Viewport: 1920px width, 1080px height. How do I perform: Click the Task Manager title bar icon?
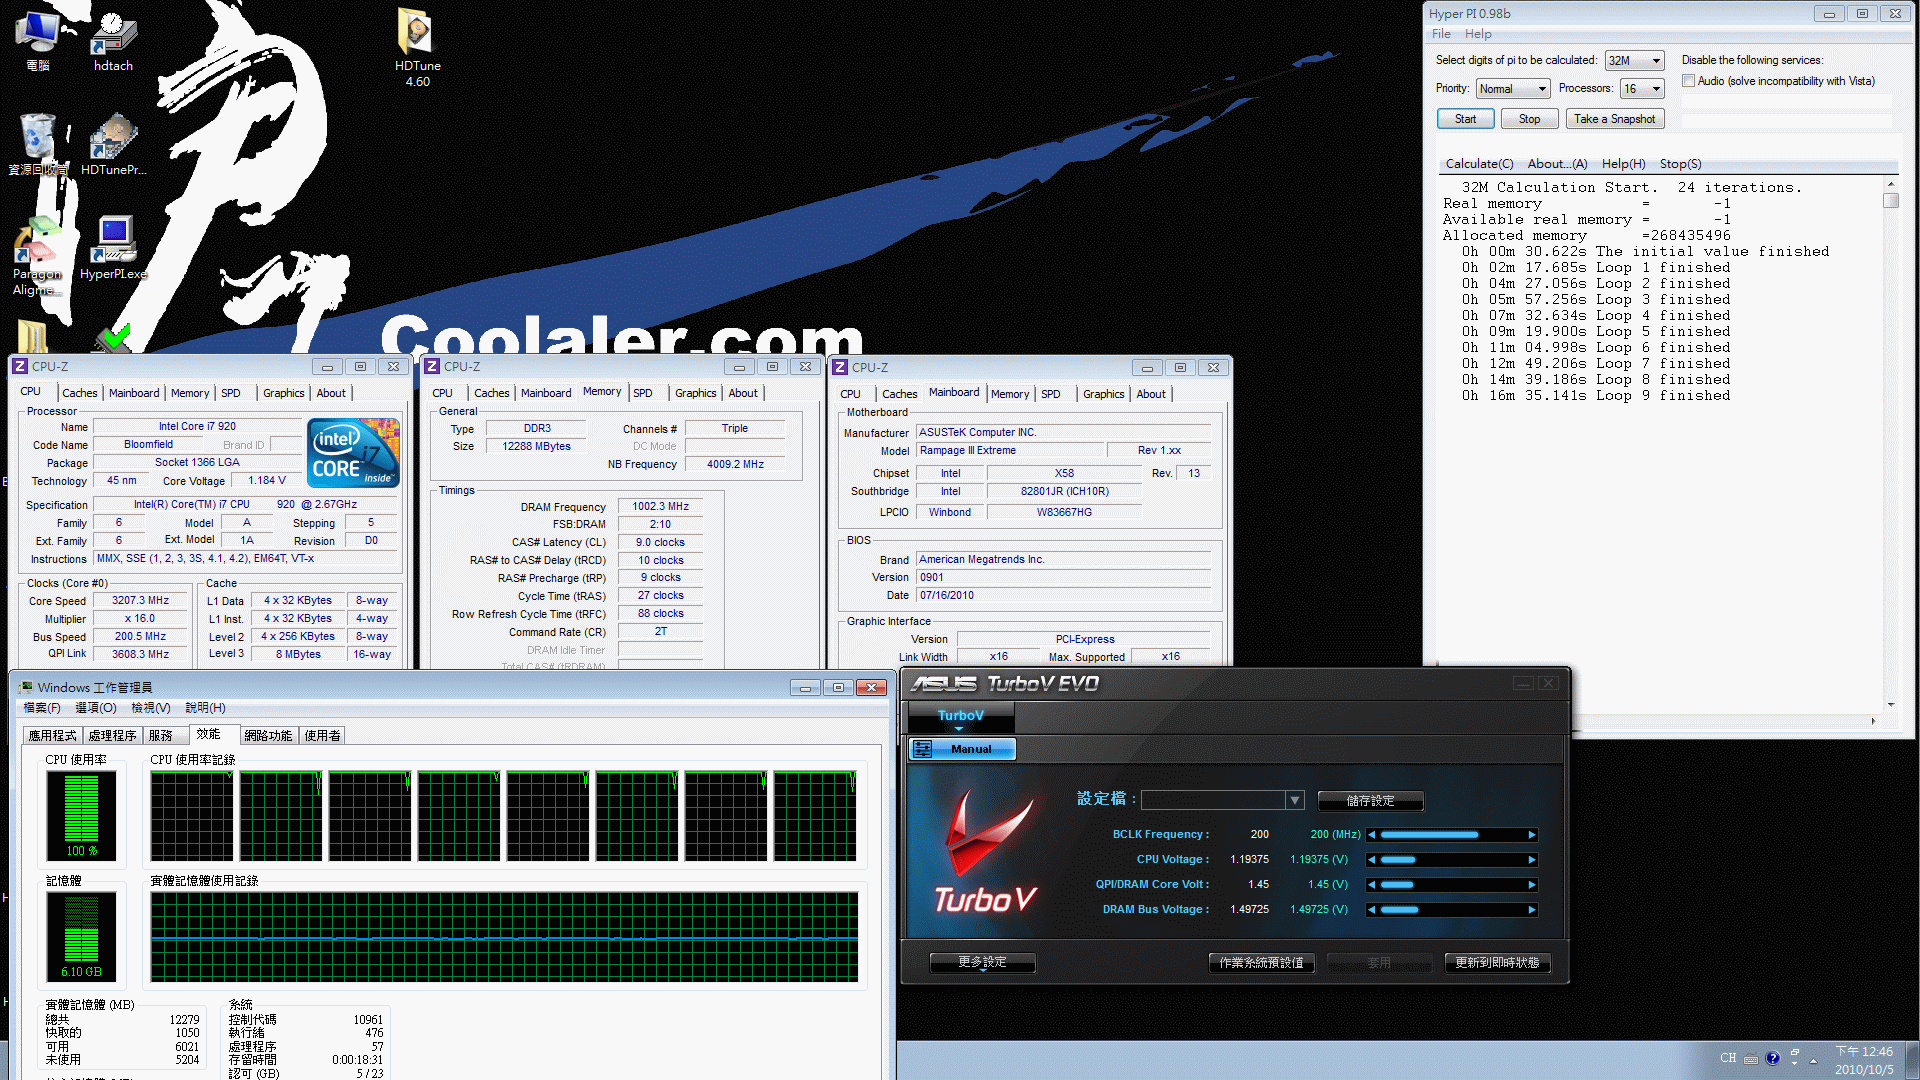click(x=26, y=688)
